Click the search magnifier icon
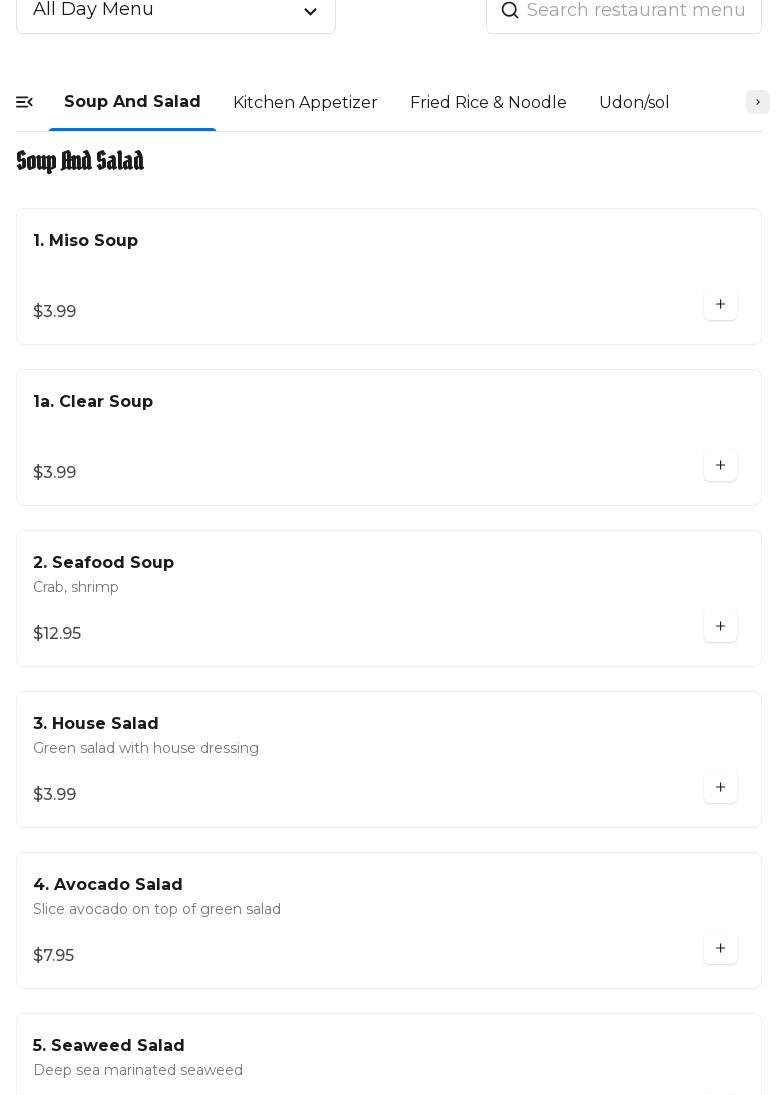The width and height of the screenshot is (778, 1095). [510, 10]
